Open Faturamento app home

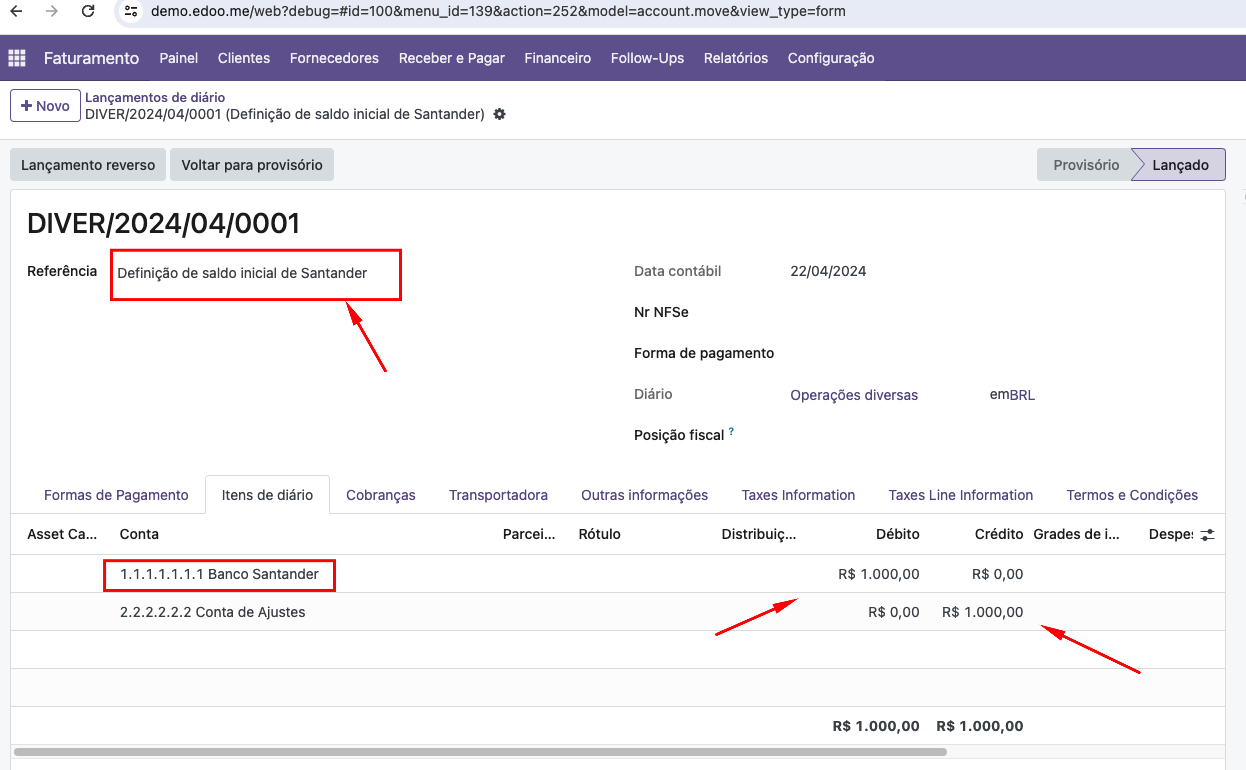coord(91,58)
